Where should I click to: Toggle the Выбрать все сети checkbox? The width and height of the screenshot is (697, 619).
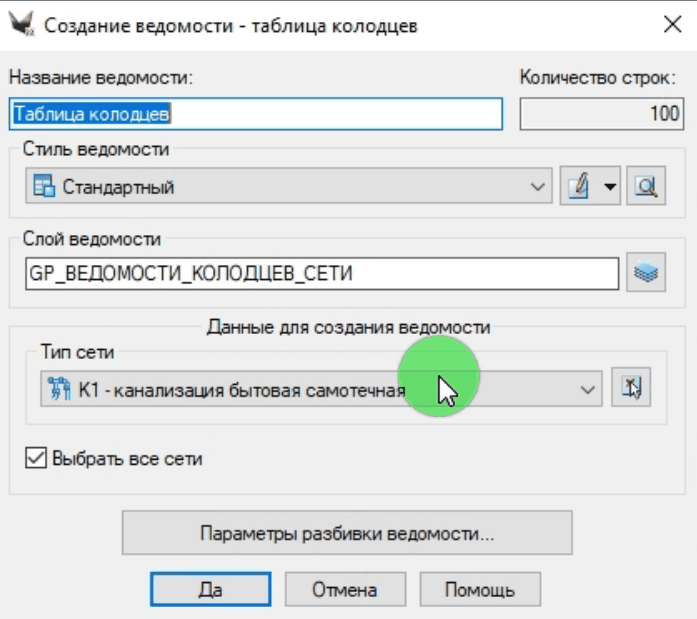tap(36, 458)
